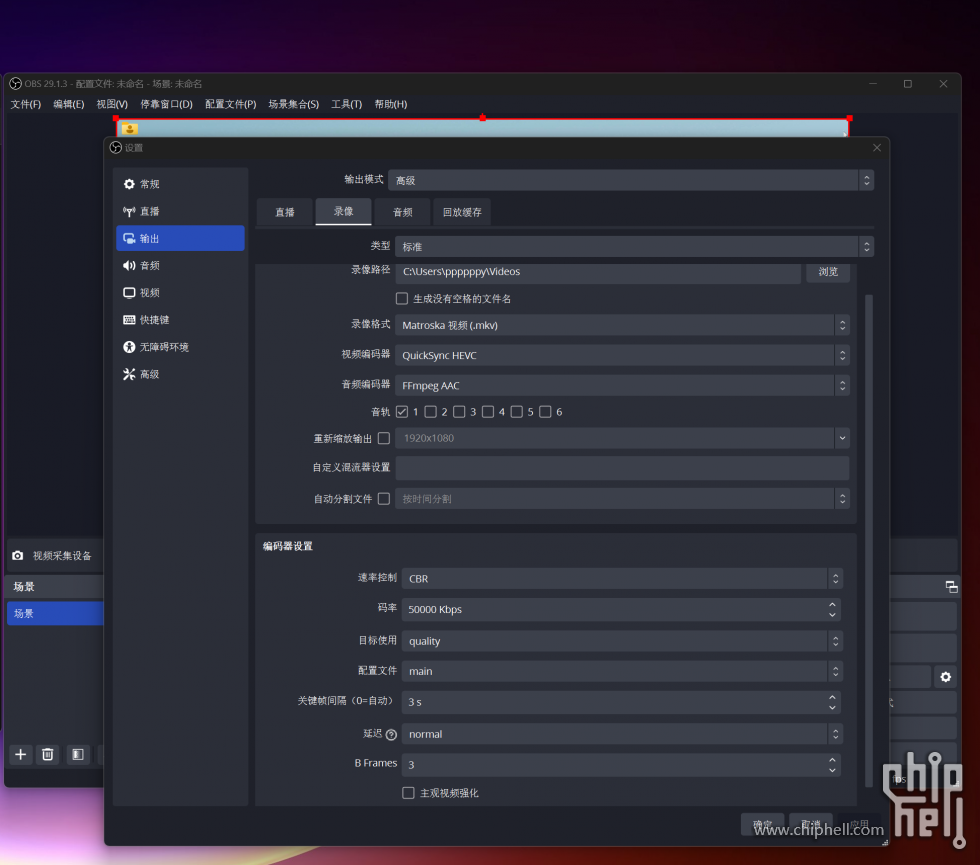Open 目标使用 dropdown showing quality
Image resolution: width=980 pixels, height=865 pixels.
[x=622, y=641]
